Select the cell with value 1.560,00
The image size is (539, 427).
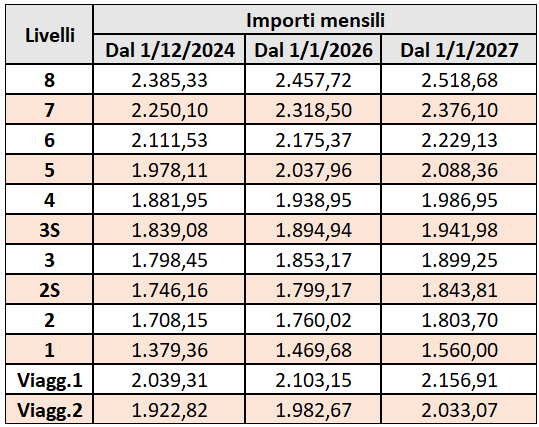pos(459,349)
